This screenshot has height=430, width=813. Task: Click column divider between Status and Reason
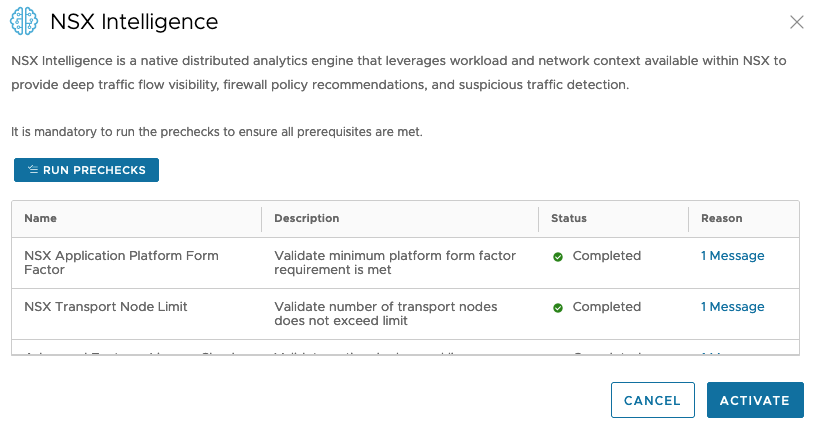tap(689, 218)
